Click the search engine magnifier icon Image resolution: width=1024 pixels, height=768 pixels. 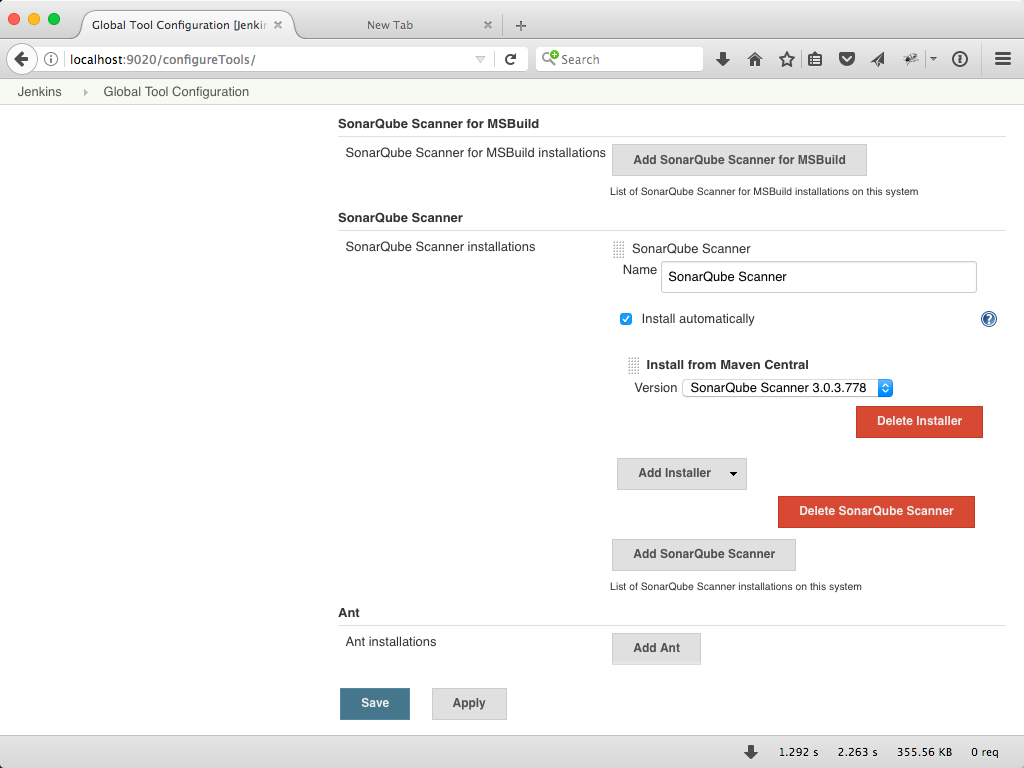pos(550,58)
